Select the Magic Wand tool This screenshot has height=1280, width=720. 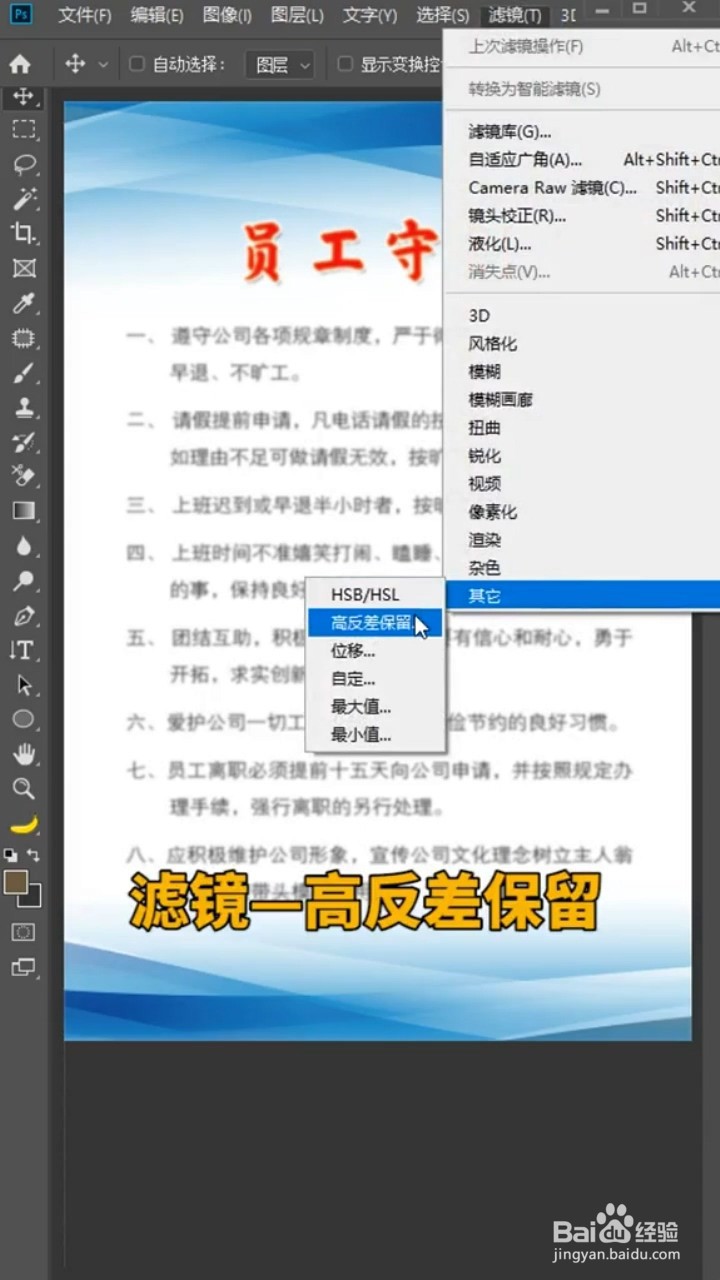point(24,199)
